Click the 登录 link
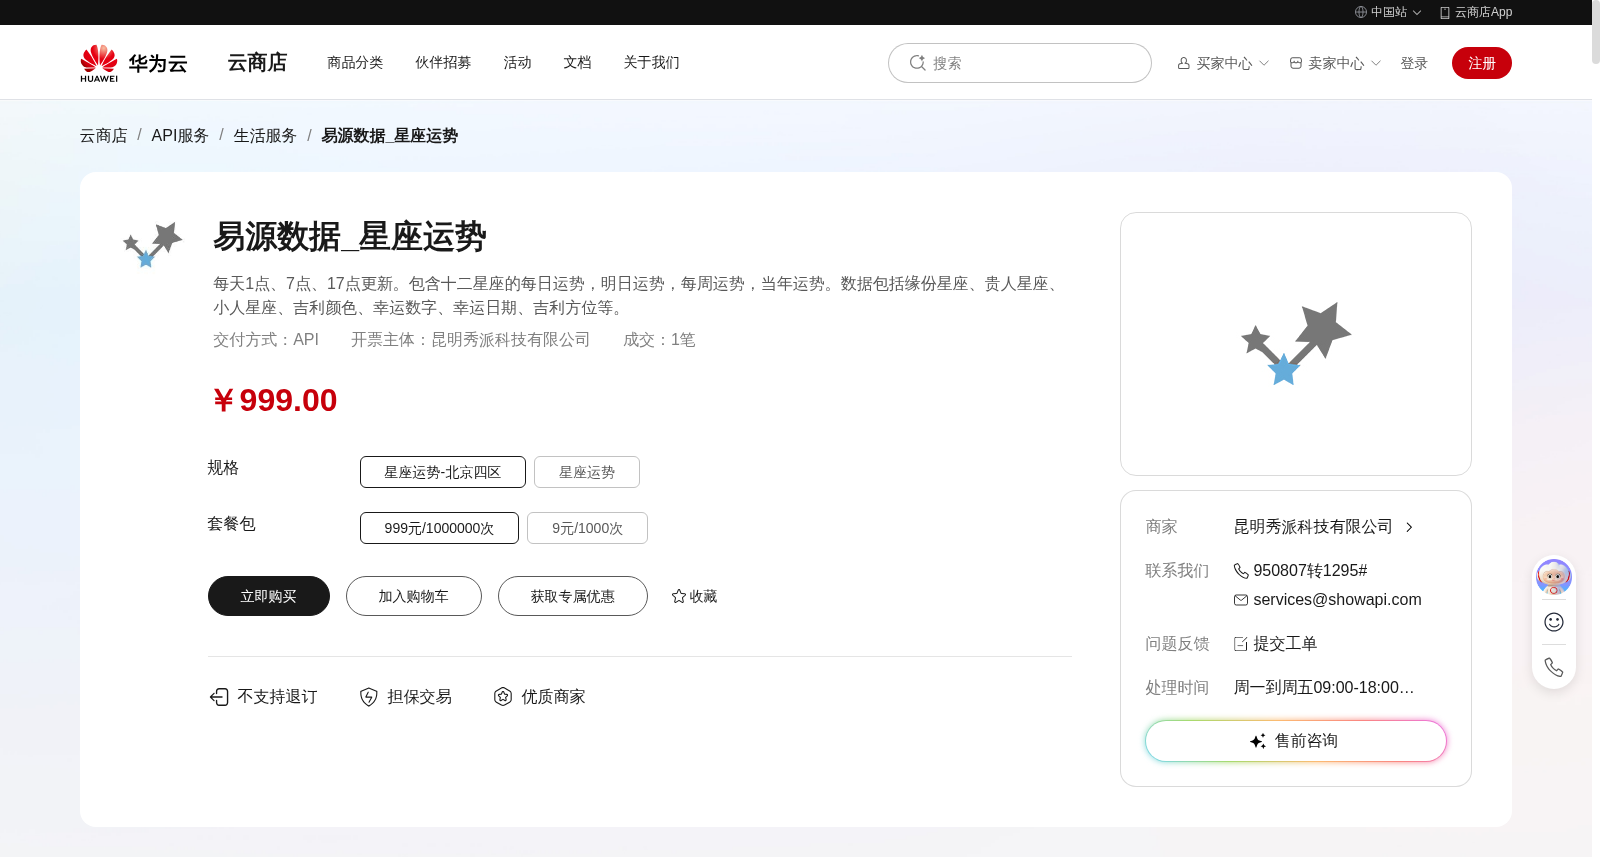 pyautogui.click(x=1414, y=63)
